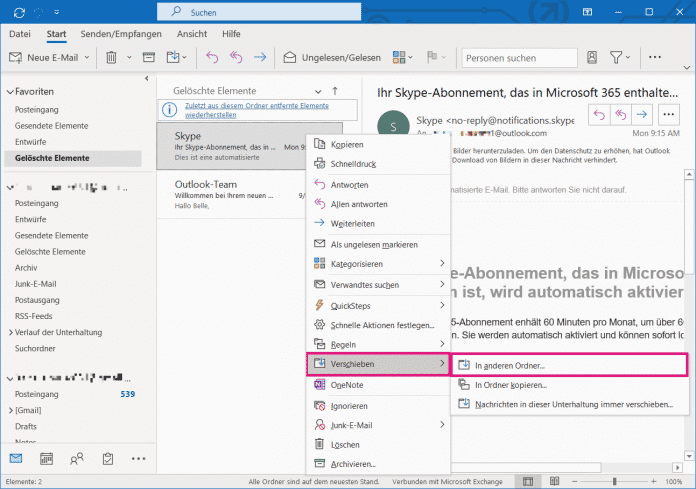Open Posteingang with 539 unread
This screenshot has width=696, height=489.
point(75,394)
